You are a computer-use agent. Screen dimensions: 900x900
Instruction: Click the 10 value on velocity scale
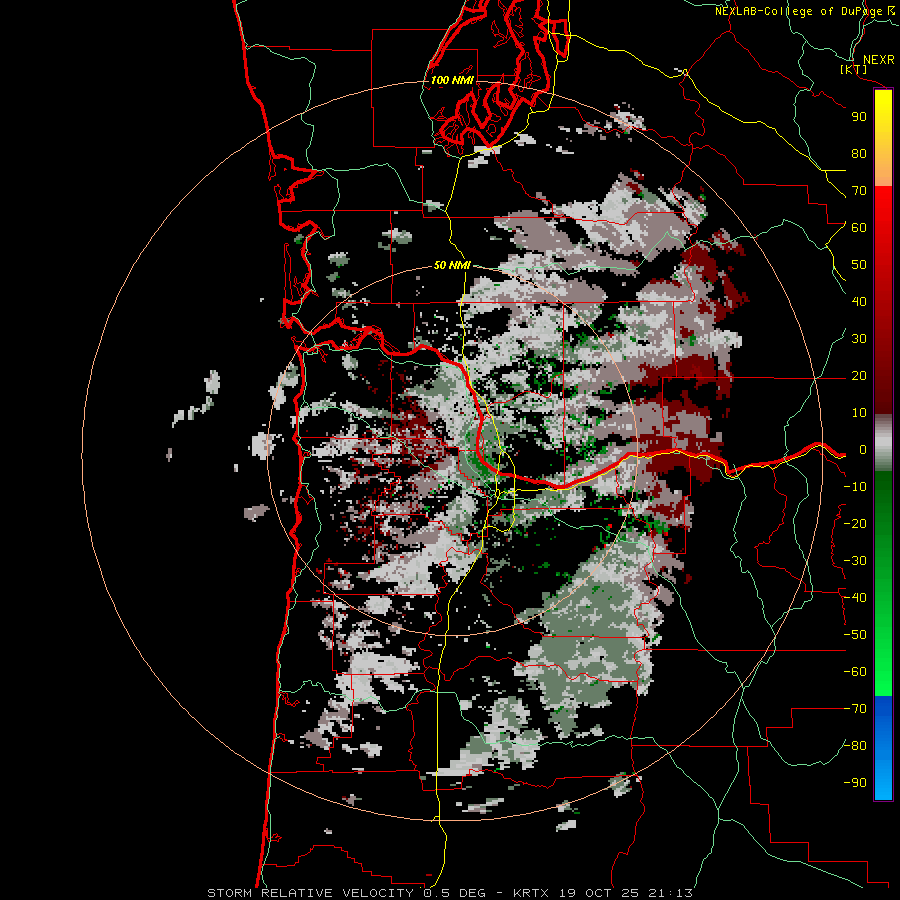859,413
